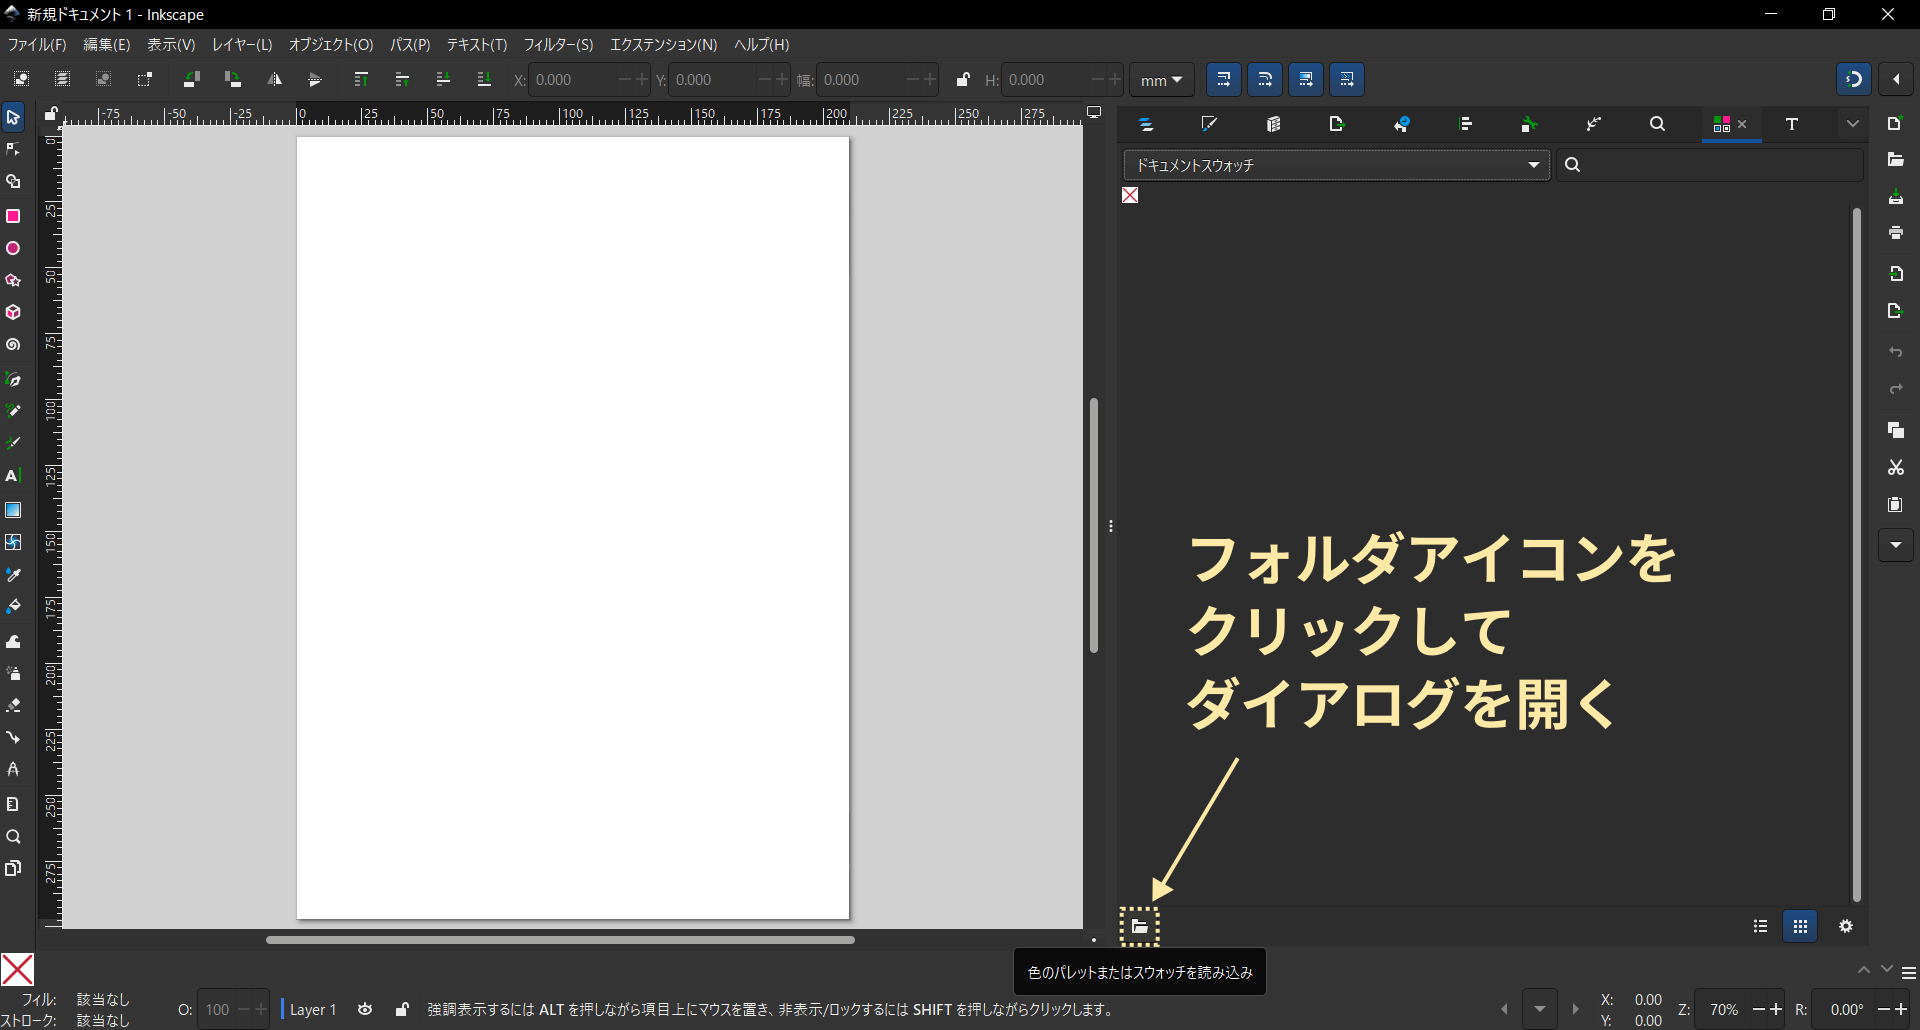Click Select All objects toolbar icon

pyautogui.click(x=21, y=79)
